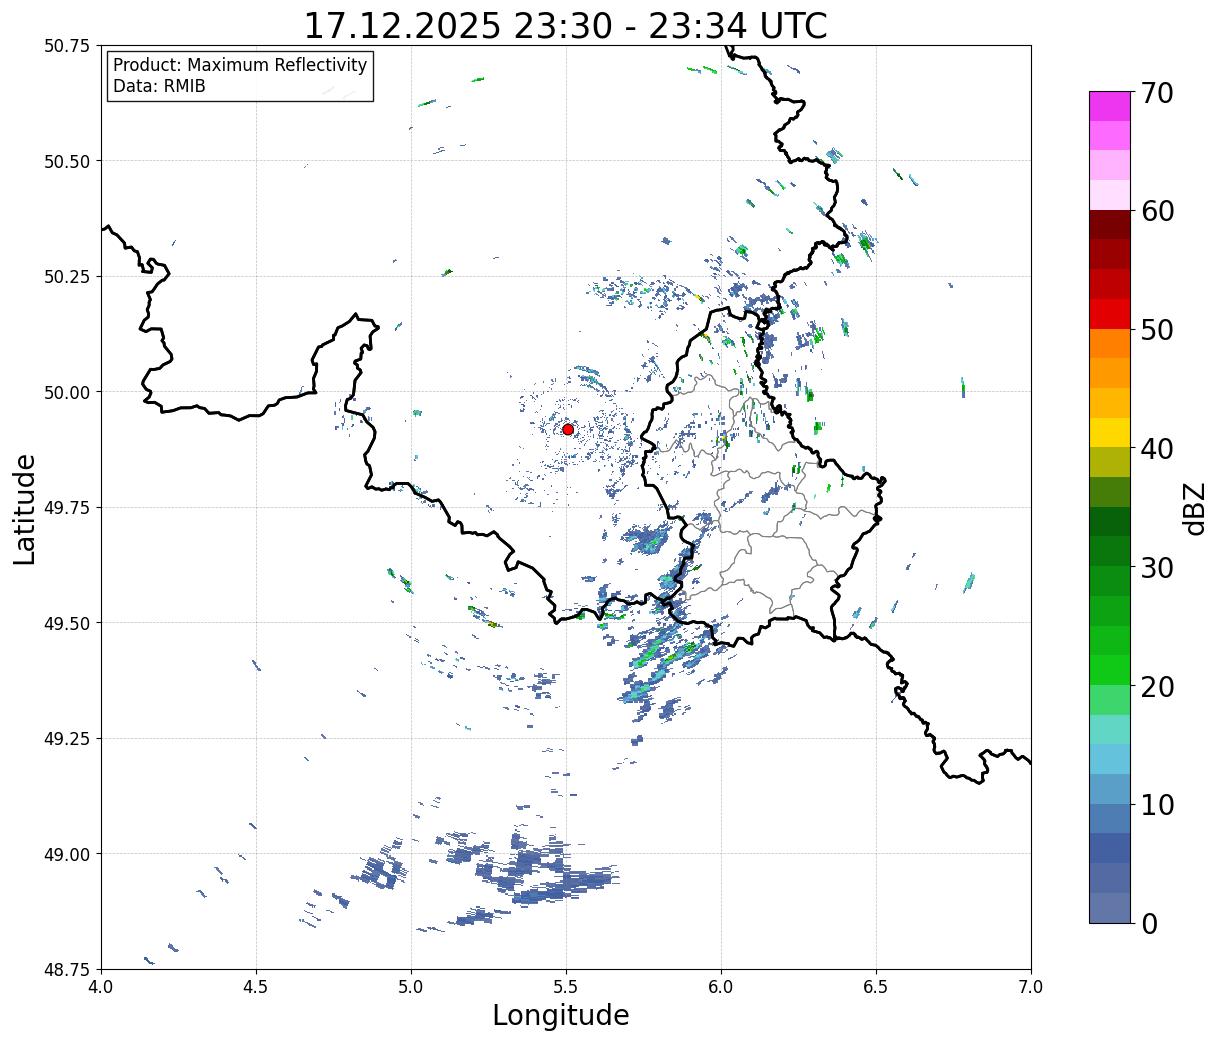Click the 50 tick label on the colorbar
This screenshot has height=1040, width=1219.
click(1157, 330)
